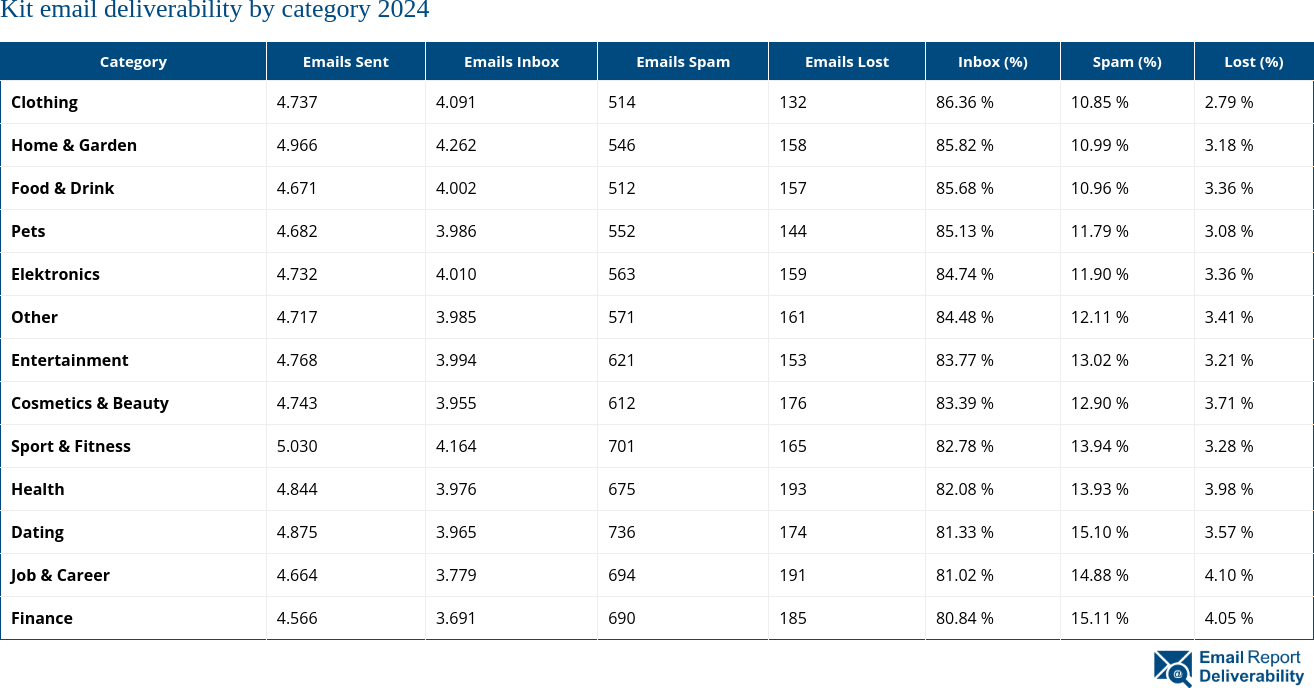The height and width of the screenshot is (688, 1314).
Task: Select the Dating category cell
Action: [133, 532]
